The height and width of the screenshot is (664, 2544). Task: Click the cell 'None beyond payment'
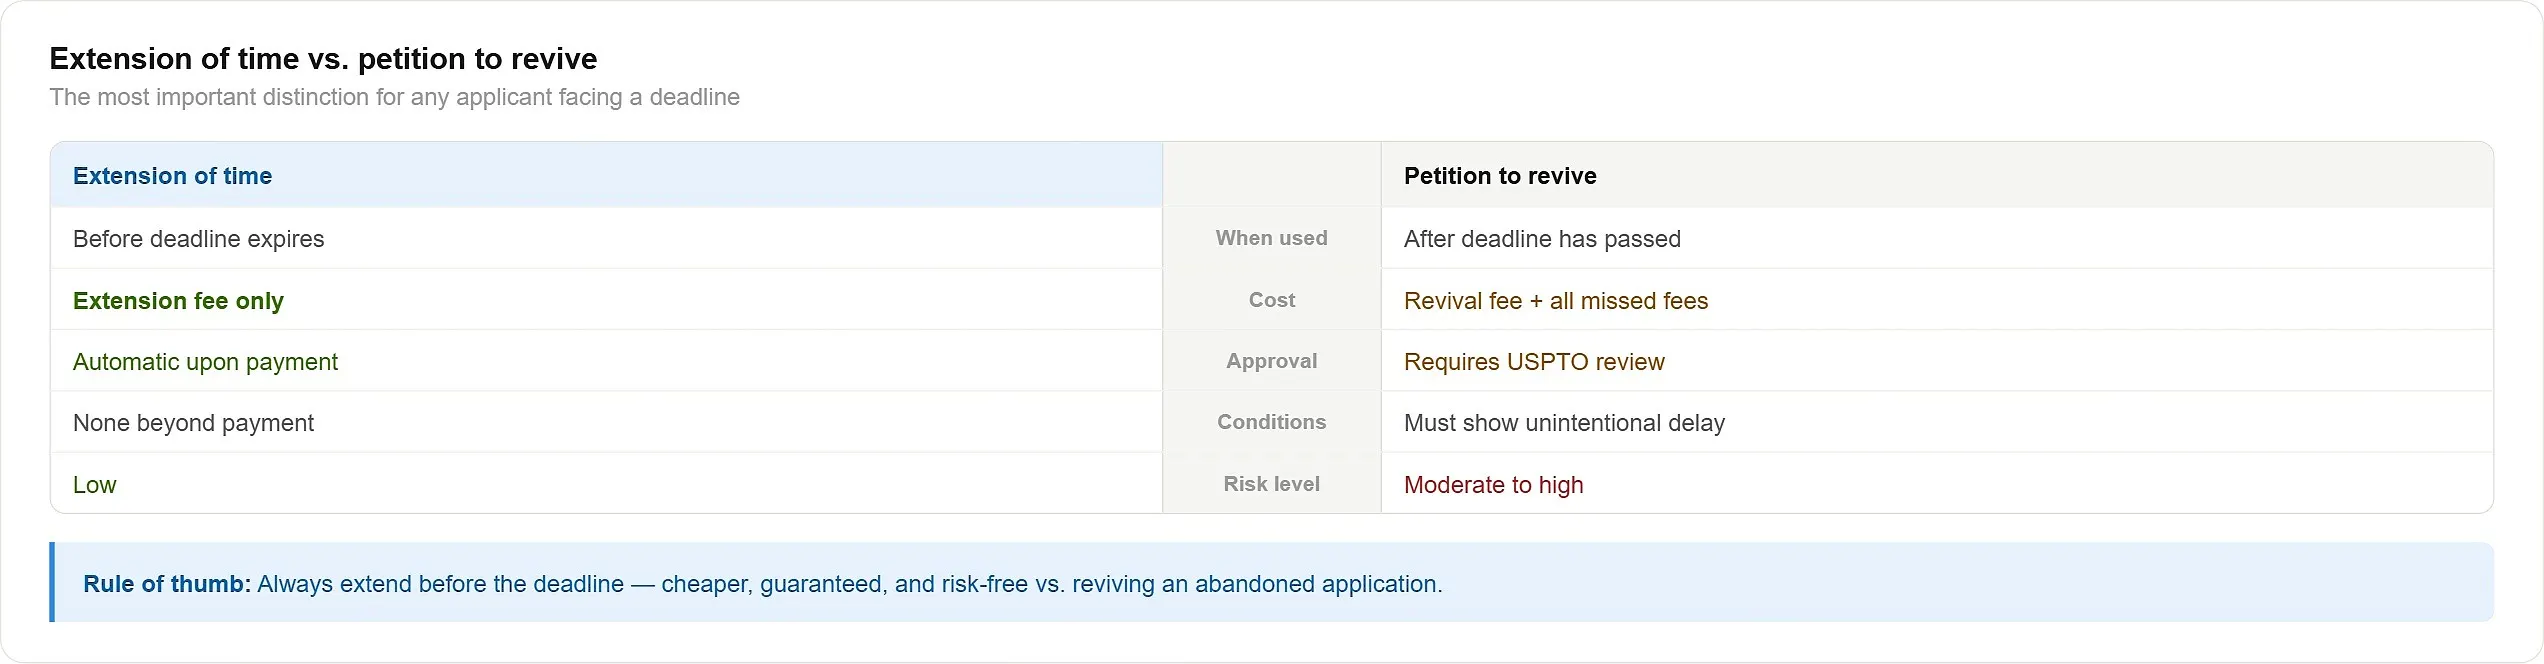[606, 423]
